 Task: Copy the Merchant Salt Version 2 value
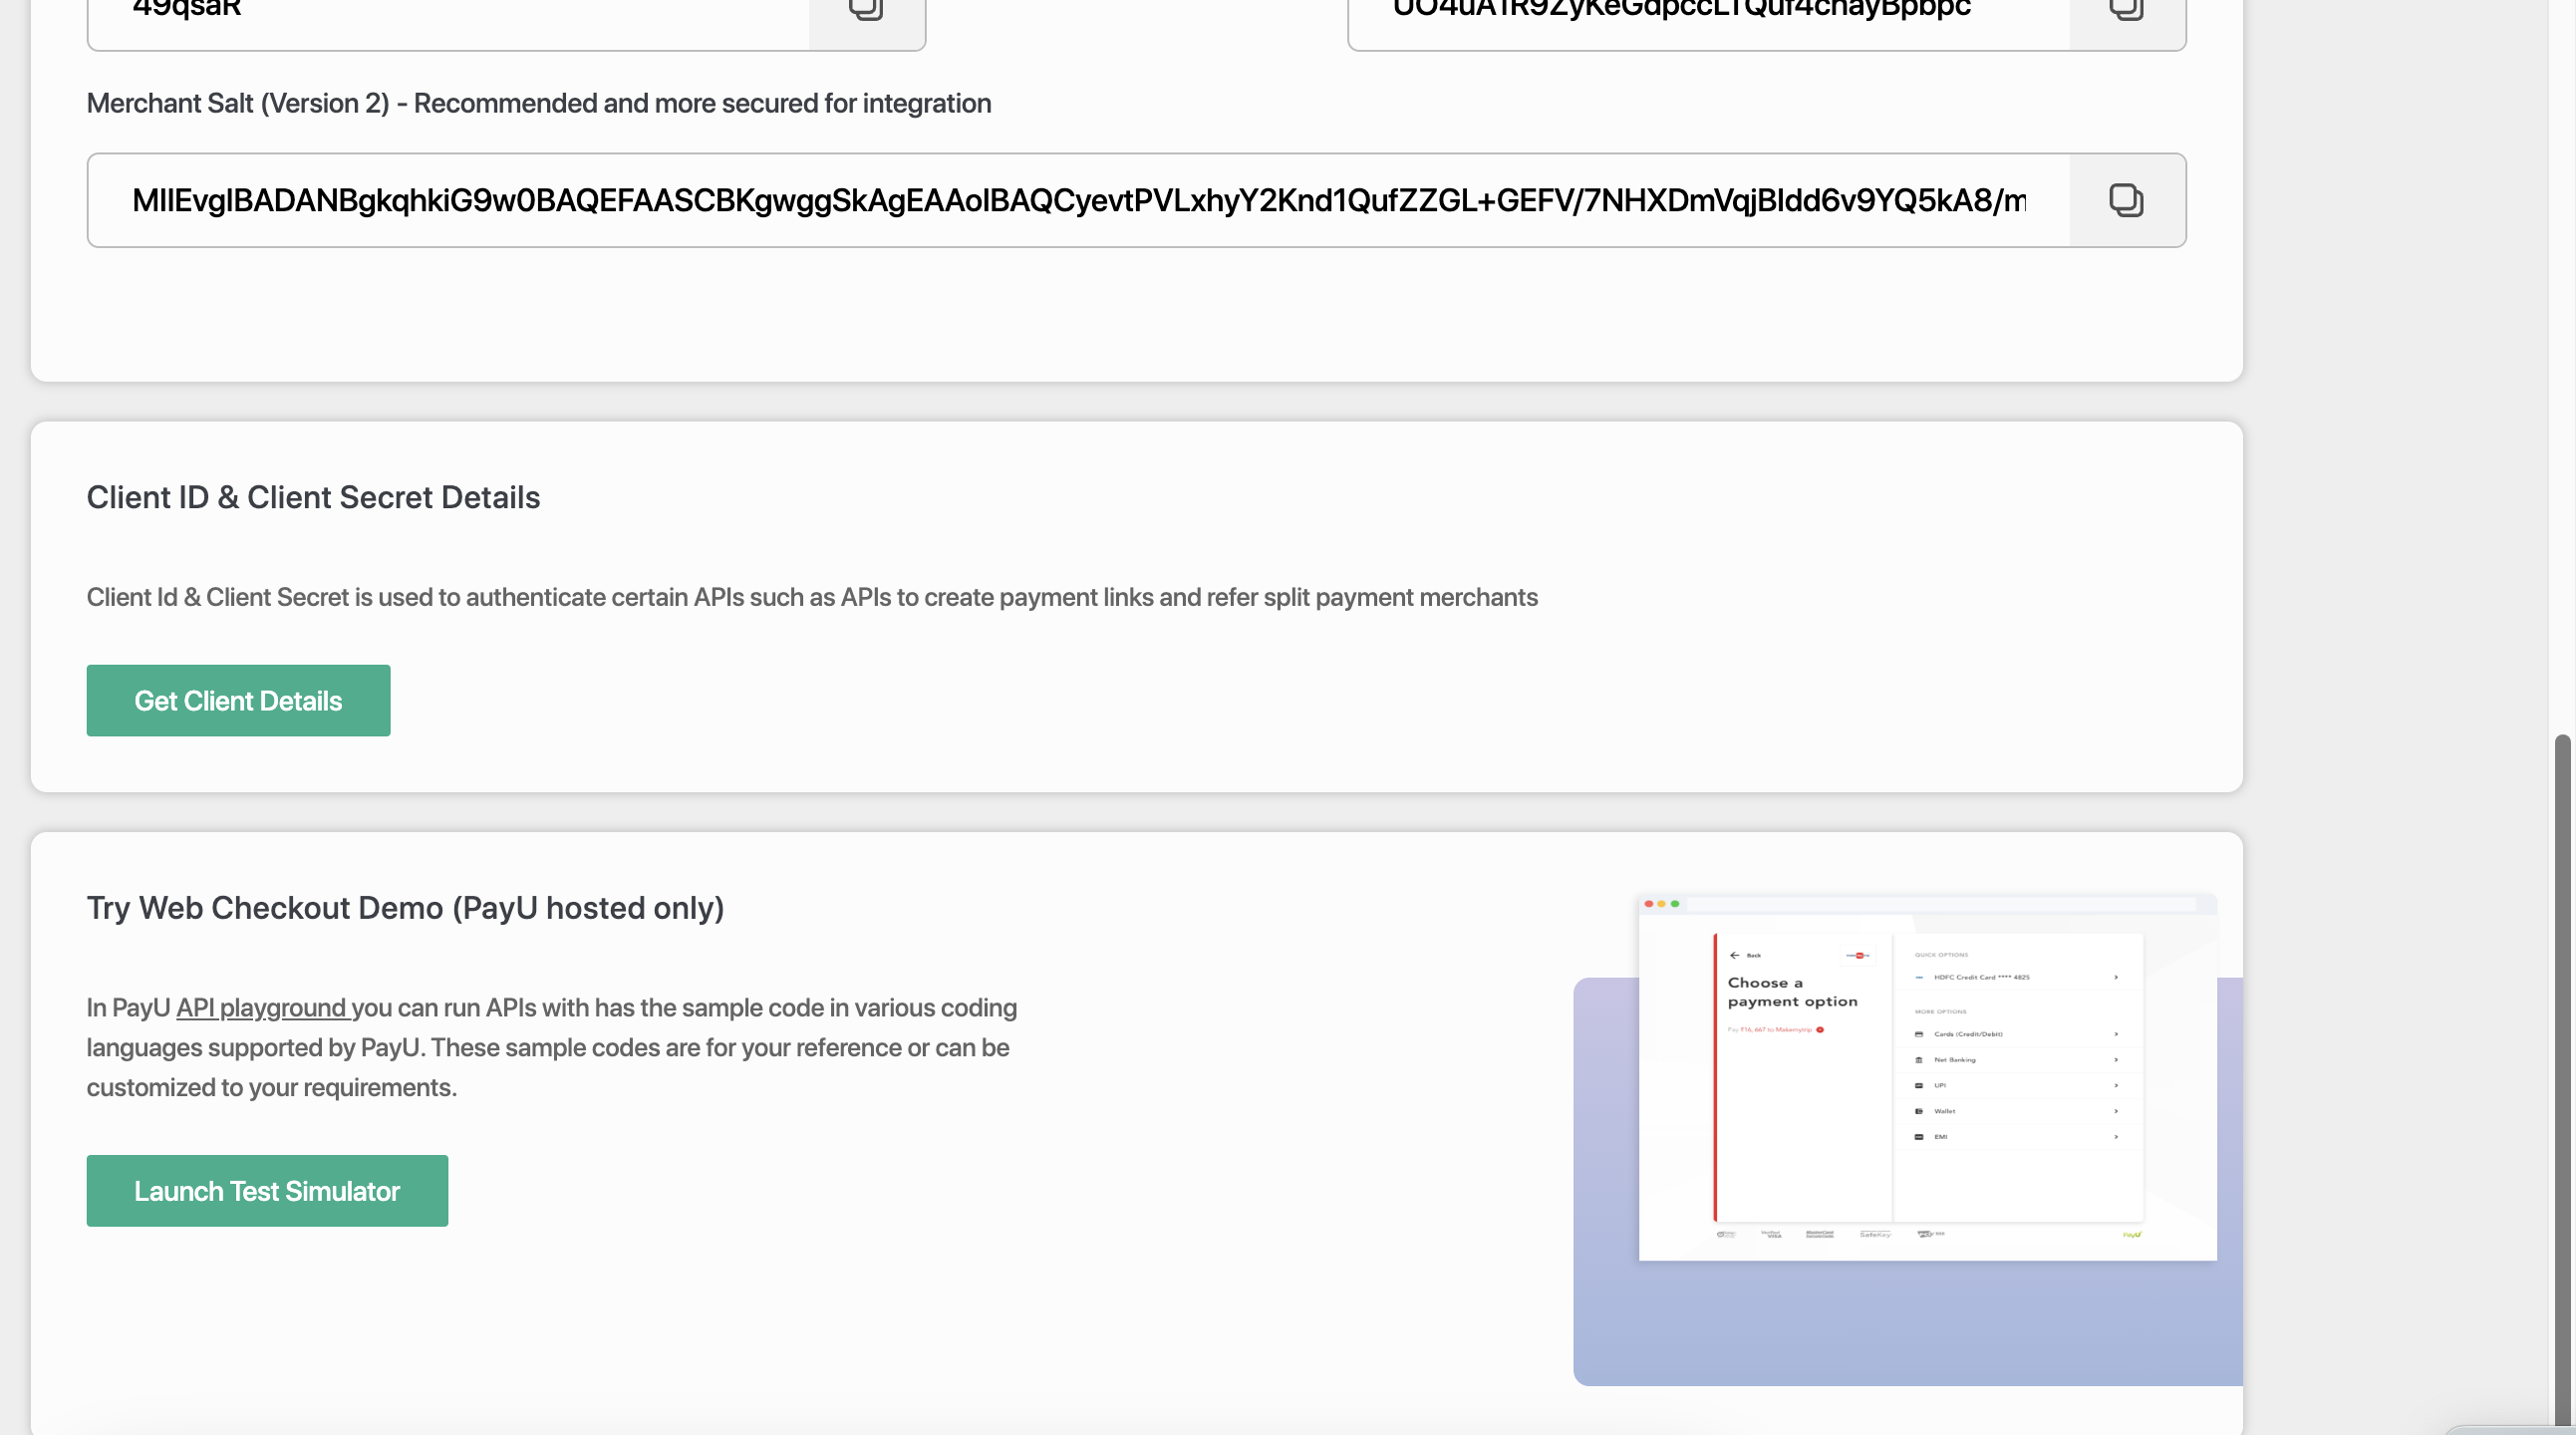pos(2126,200)
